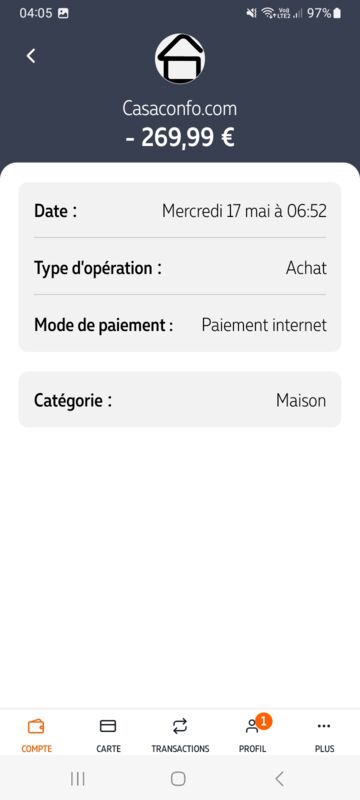Open the Compte wallet tab
The image size is (360, 800).
pyautogui.click(x=36, y=735)
